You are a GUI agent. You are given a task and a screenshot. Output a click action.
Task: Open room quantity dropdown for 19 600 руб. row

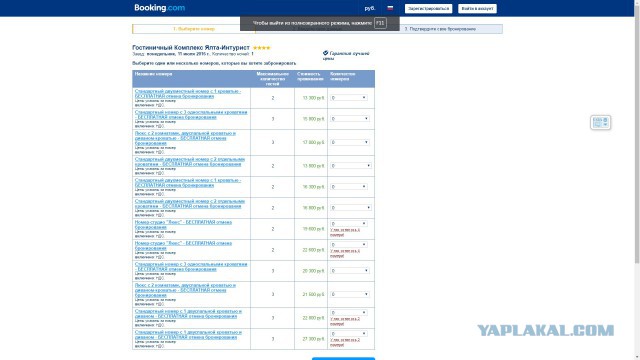349,224
